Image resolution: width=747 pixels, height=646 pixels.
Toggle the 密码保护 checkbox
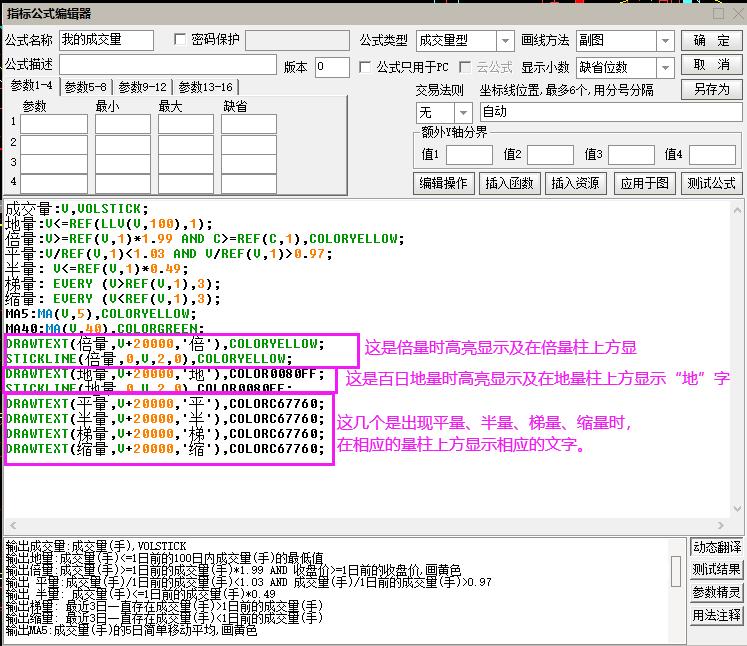point(180,39)
